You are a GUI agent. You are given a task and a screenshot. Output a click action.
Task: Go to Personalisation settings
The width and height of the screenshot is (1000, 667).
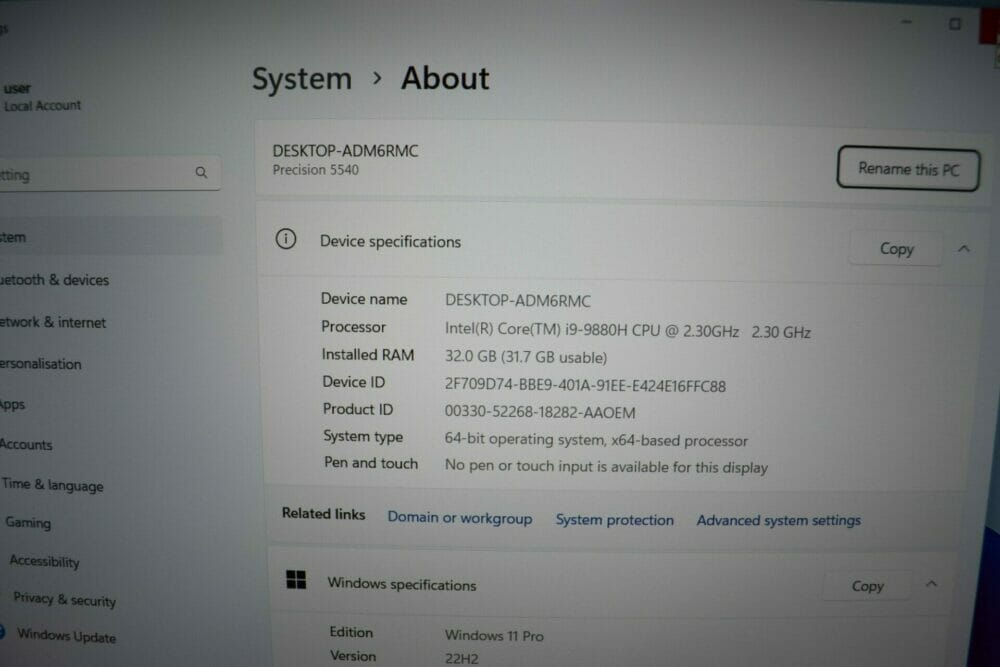pos(41,364)
